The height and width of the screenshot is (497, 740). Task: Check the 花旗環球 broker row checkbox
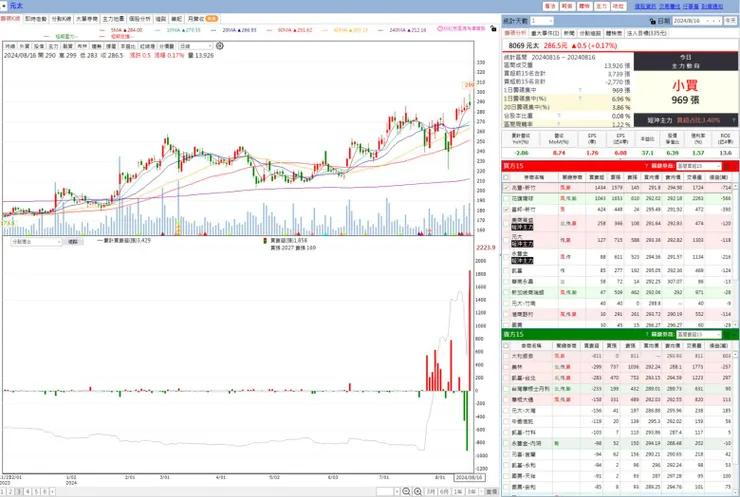506,199
